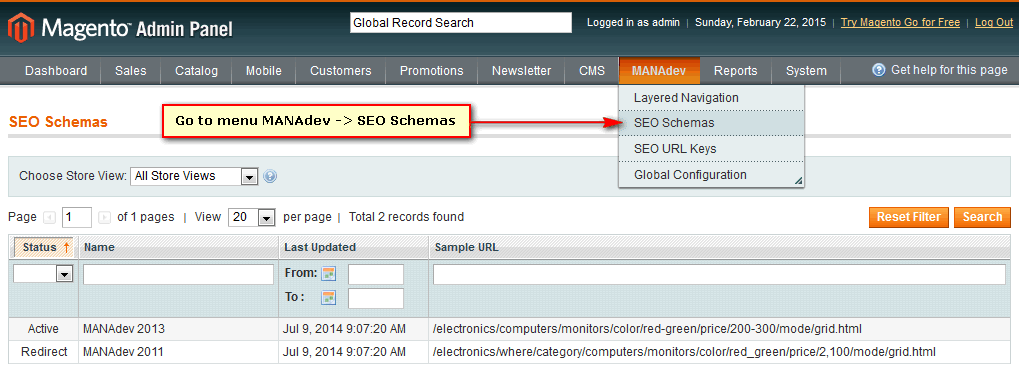This screenshot has height=372, width=1019.
Task: Click the MANAdev 2011 row name
Action: click(x=123, y=352)
